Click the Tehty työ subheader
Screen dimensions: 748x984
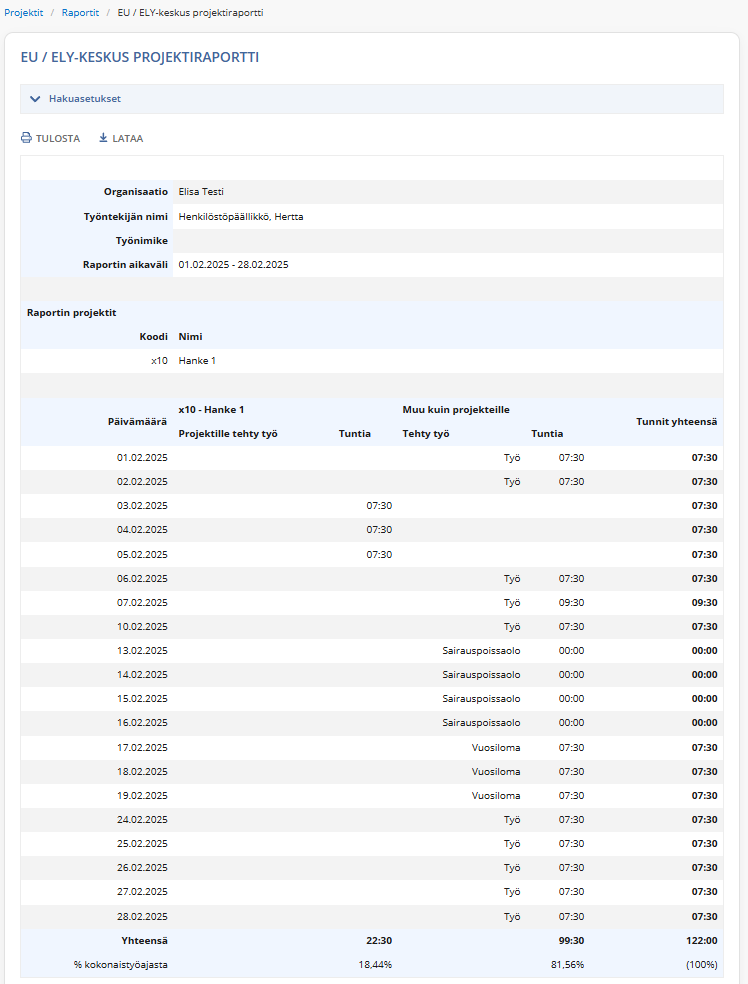tap(426, 434)
